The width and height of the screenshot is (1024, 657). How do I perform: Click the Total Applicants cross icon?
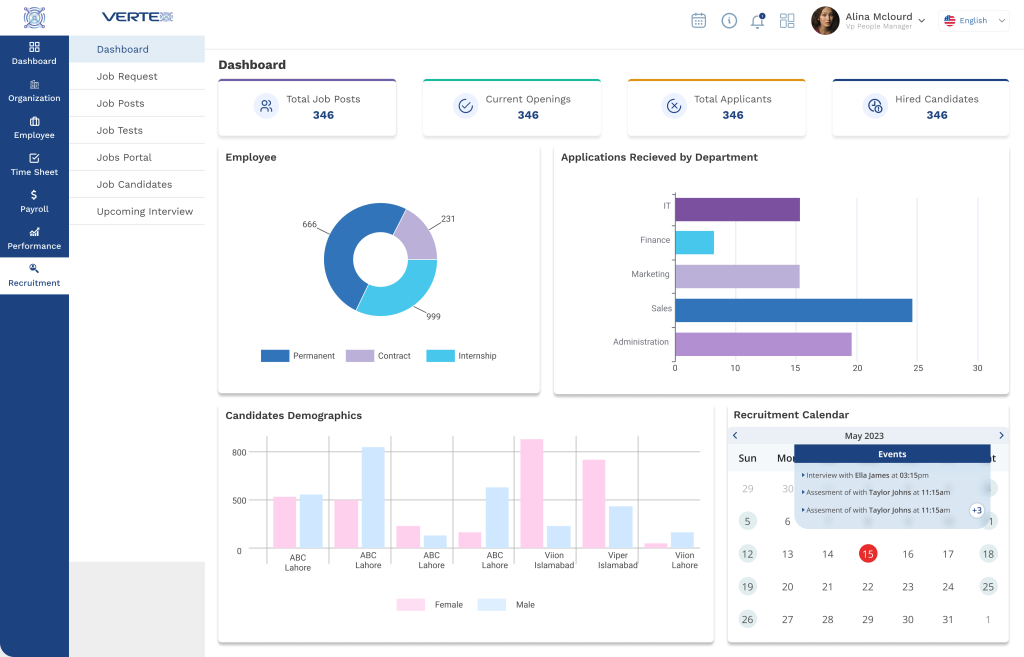(674, 105)
